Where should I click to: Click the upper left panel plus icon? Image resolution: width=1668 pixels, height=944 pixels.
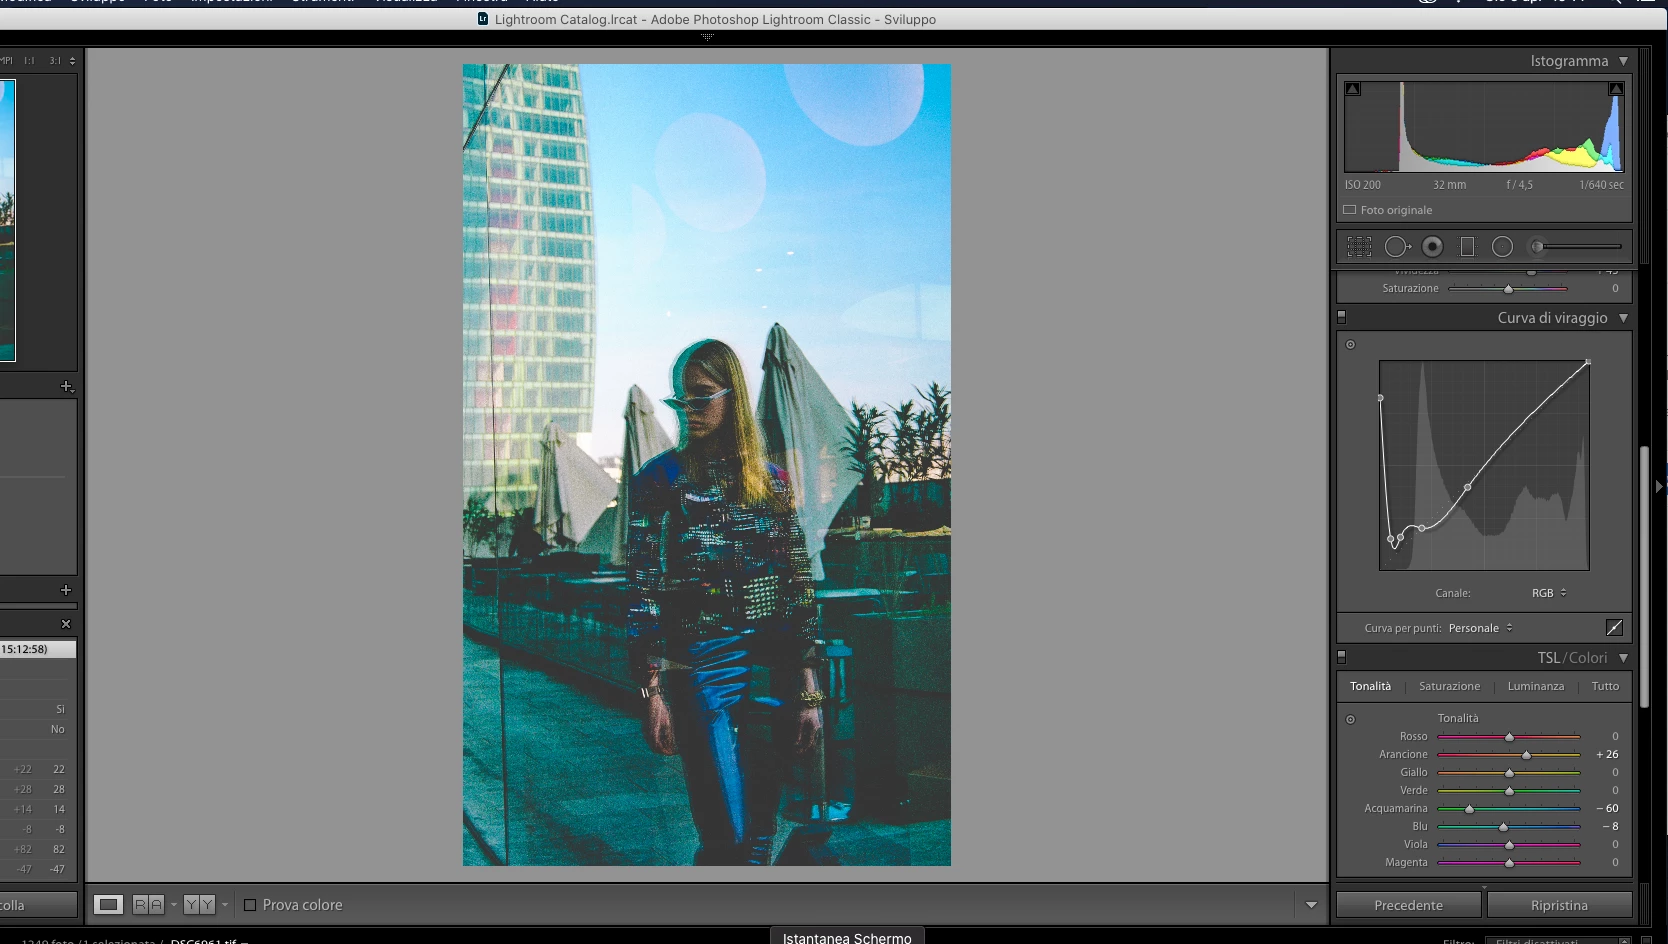[x=67, y=386]
